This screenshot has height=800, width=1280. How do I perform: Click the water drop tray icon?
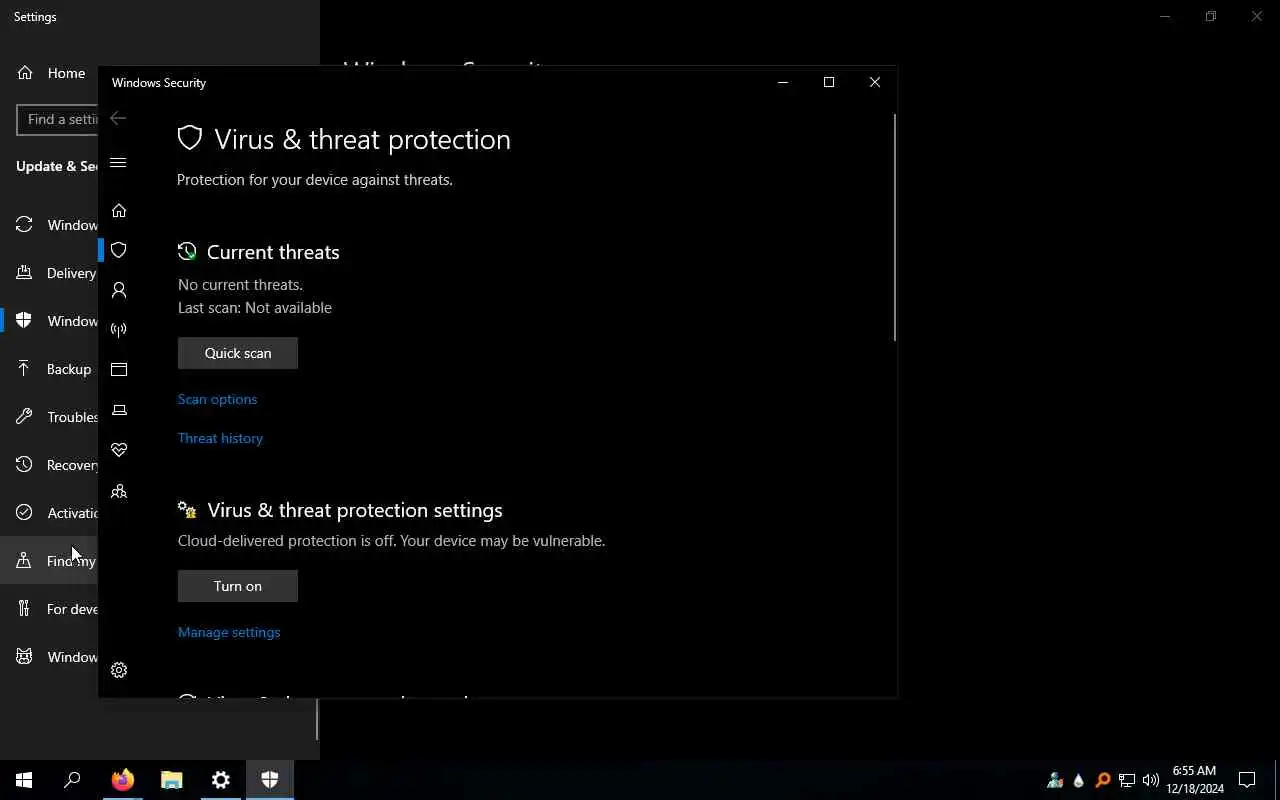point(1079,780)
